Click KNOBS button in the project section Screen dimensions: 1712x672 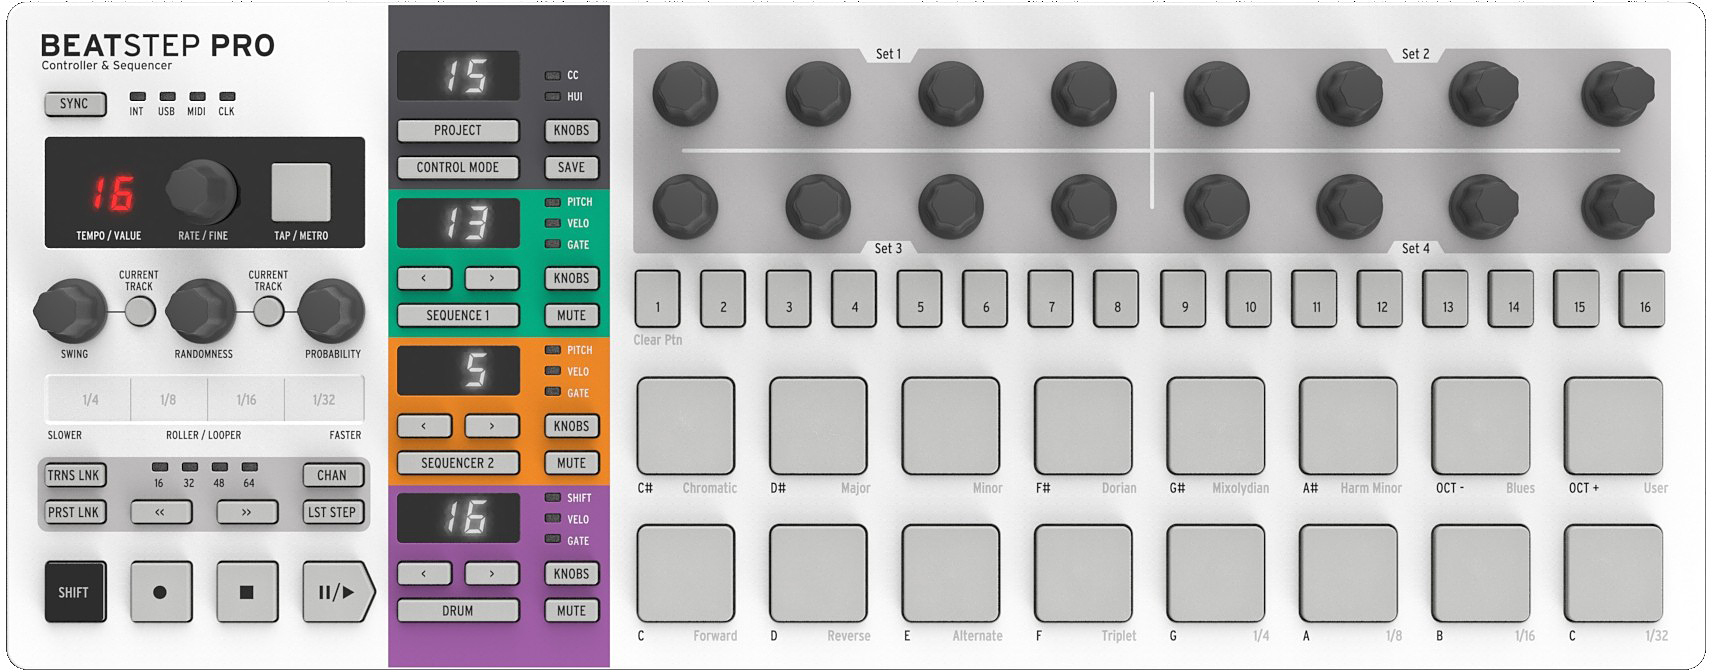tap(571, 131)
